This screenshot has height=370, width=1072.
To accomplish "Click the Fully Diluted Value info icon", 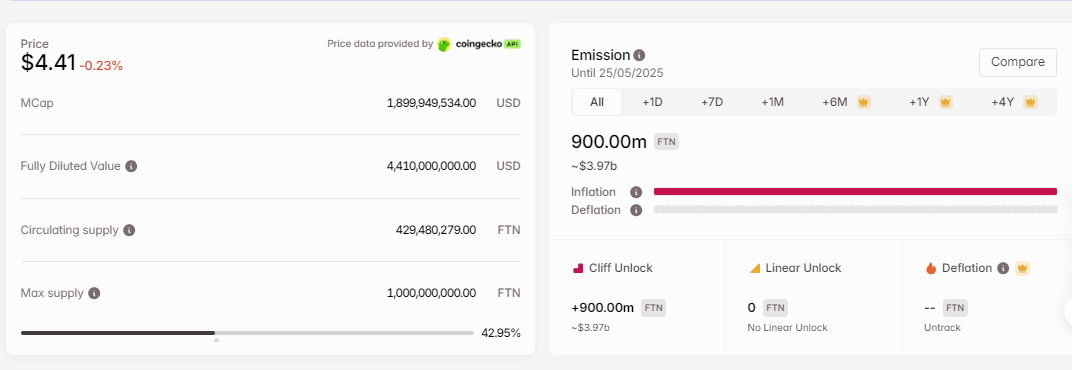I will [x=131, y=166].
